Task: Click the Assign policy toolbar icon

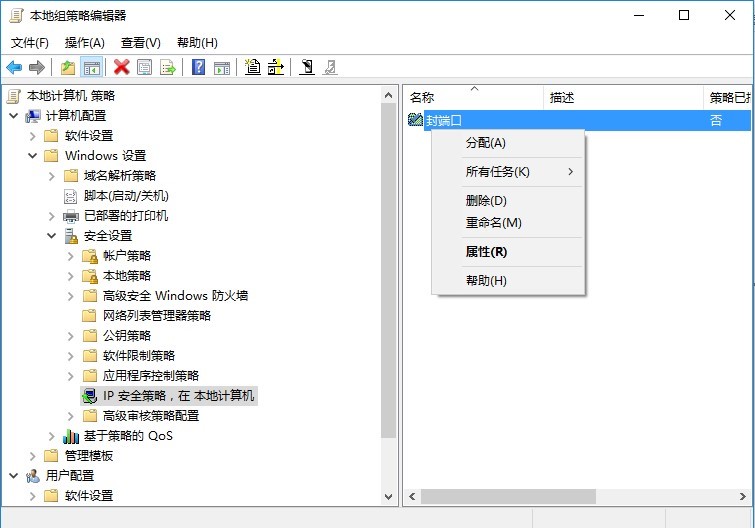Action: (307, 68)
